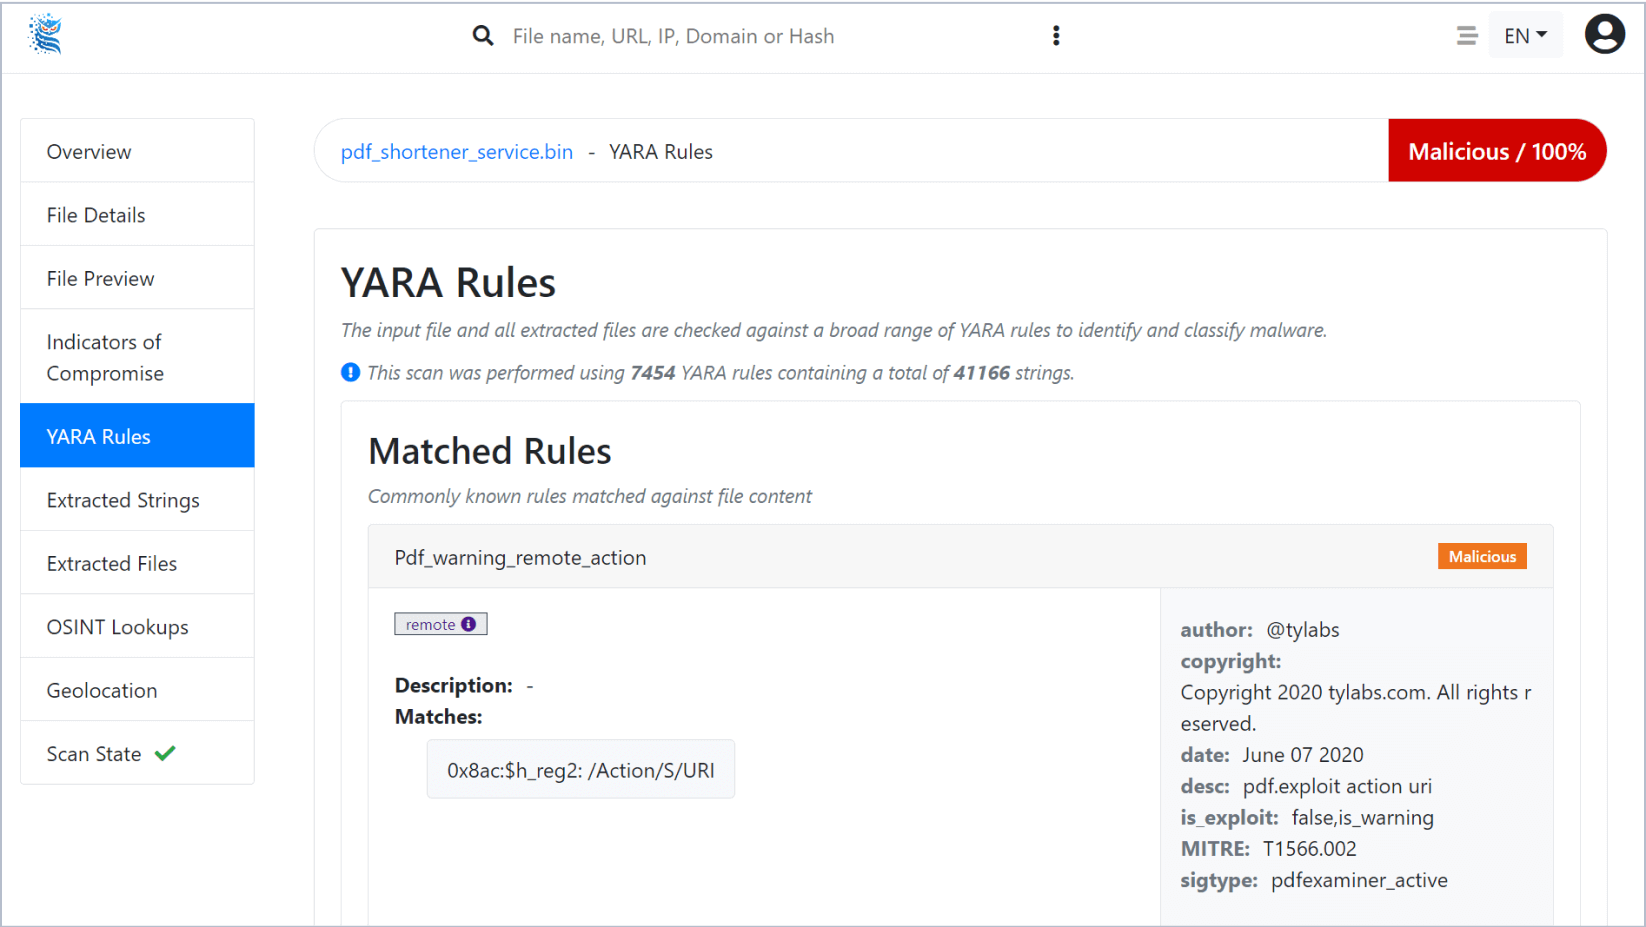Click the T1566.002 MITRE value
This screenshot has width=1646, height=927.
tap(1310, 849)
